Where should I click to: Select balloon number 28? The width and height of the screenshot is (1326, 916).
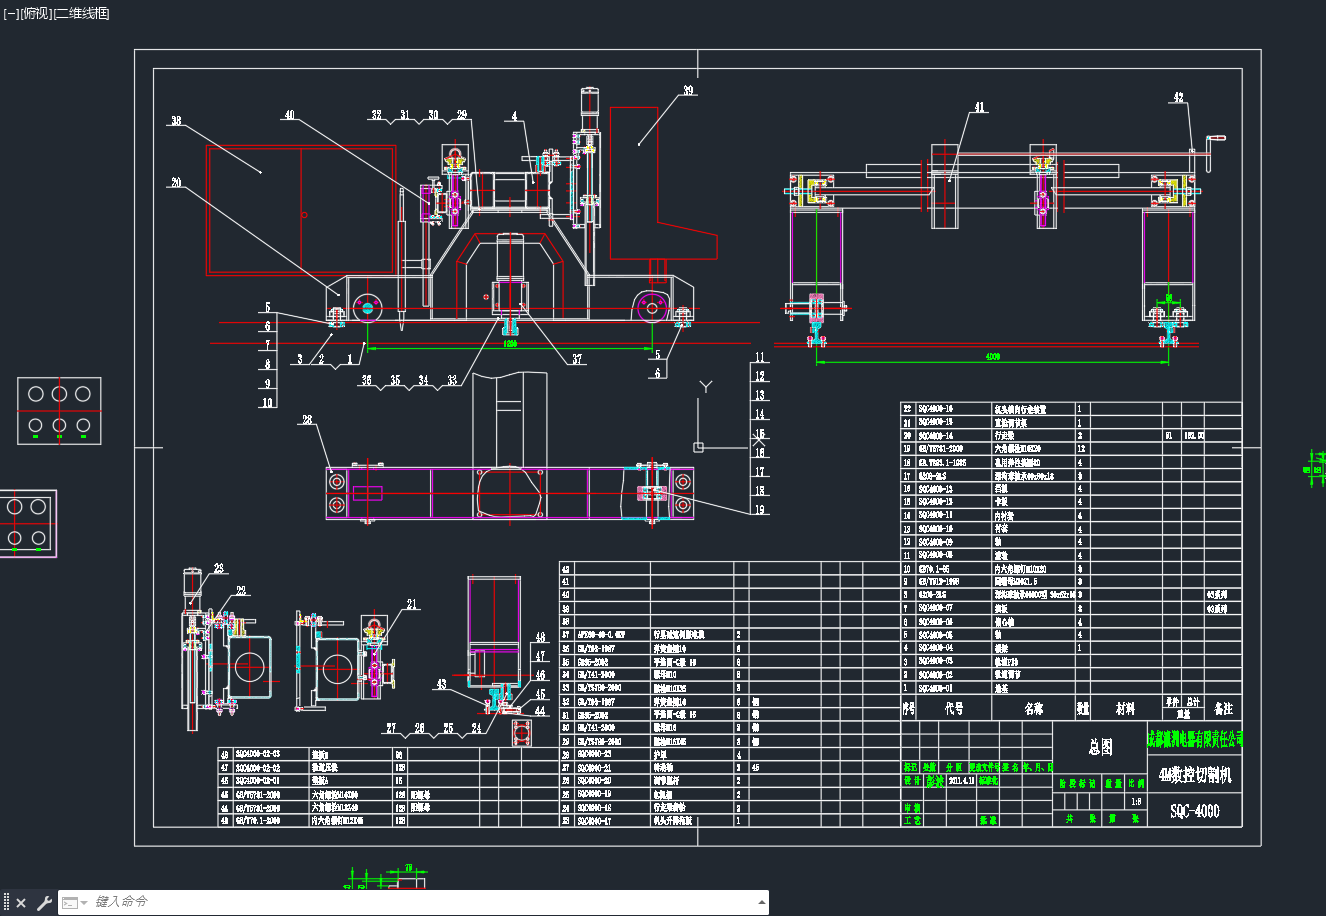(307, 420)
